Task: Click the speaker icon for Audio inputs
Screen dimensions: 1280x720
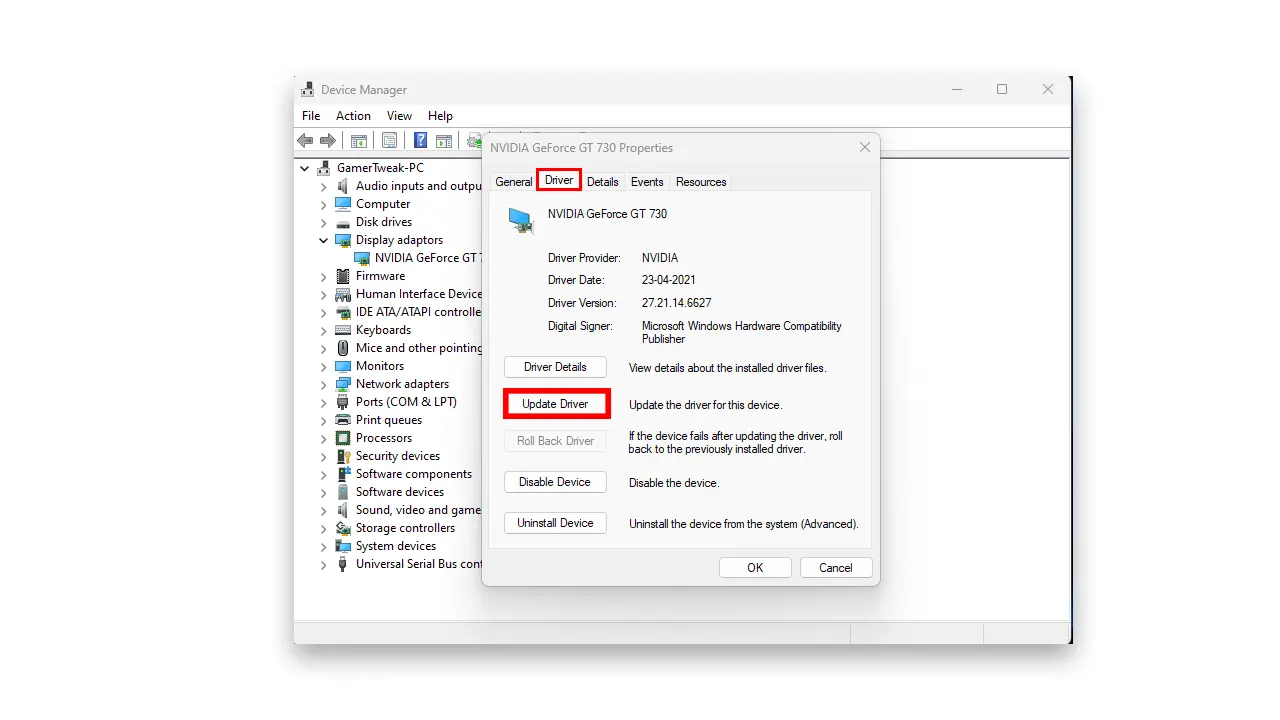Action: pyautogui.click(x=343, y=186)
